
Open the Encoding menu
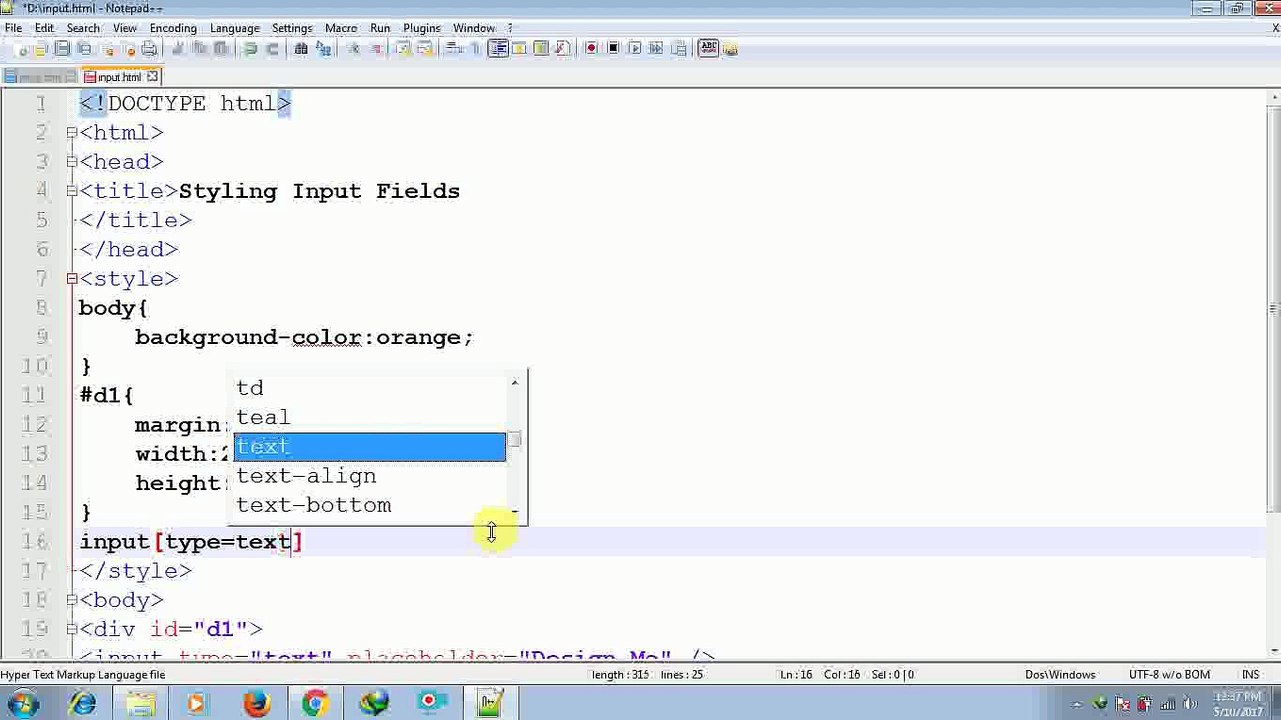tap(173, 28)
